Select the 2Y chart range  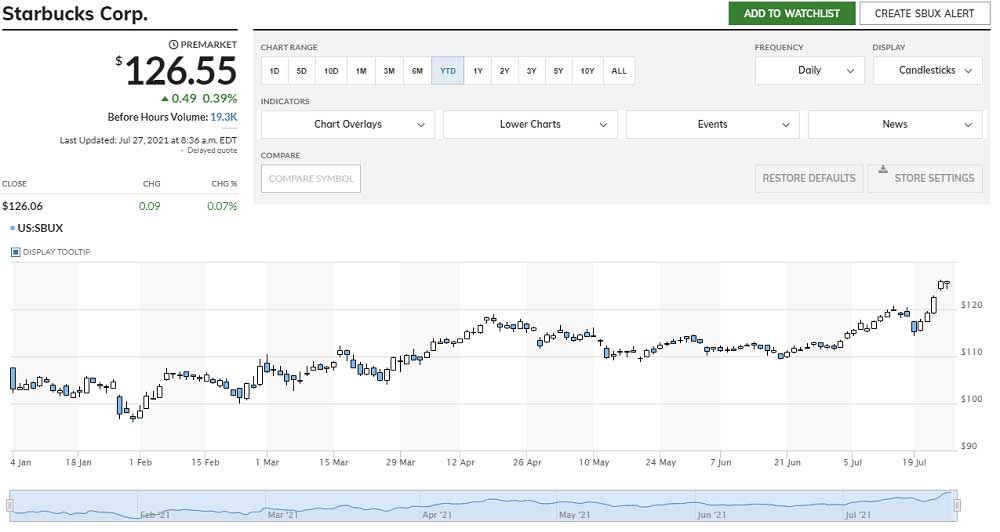coord(504,71)
